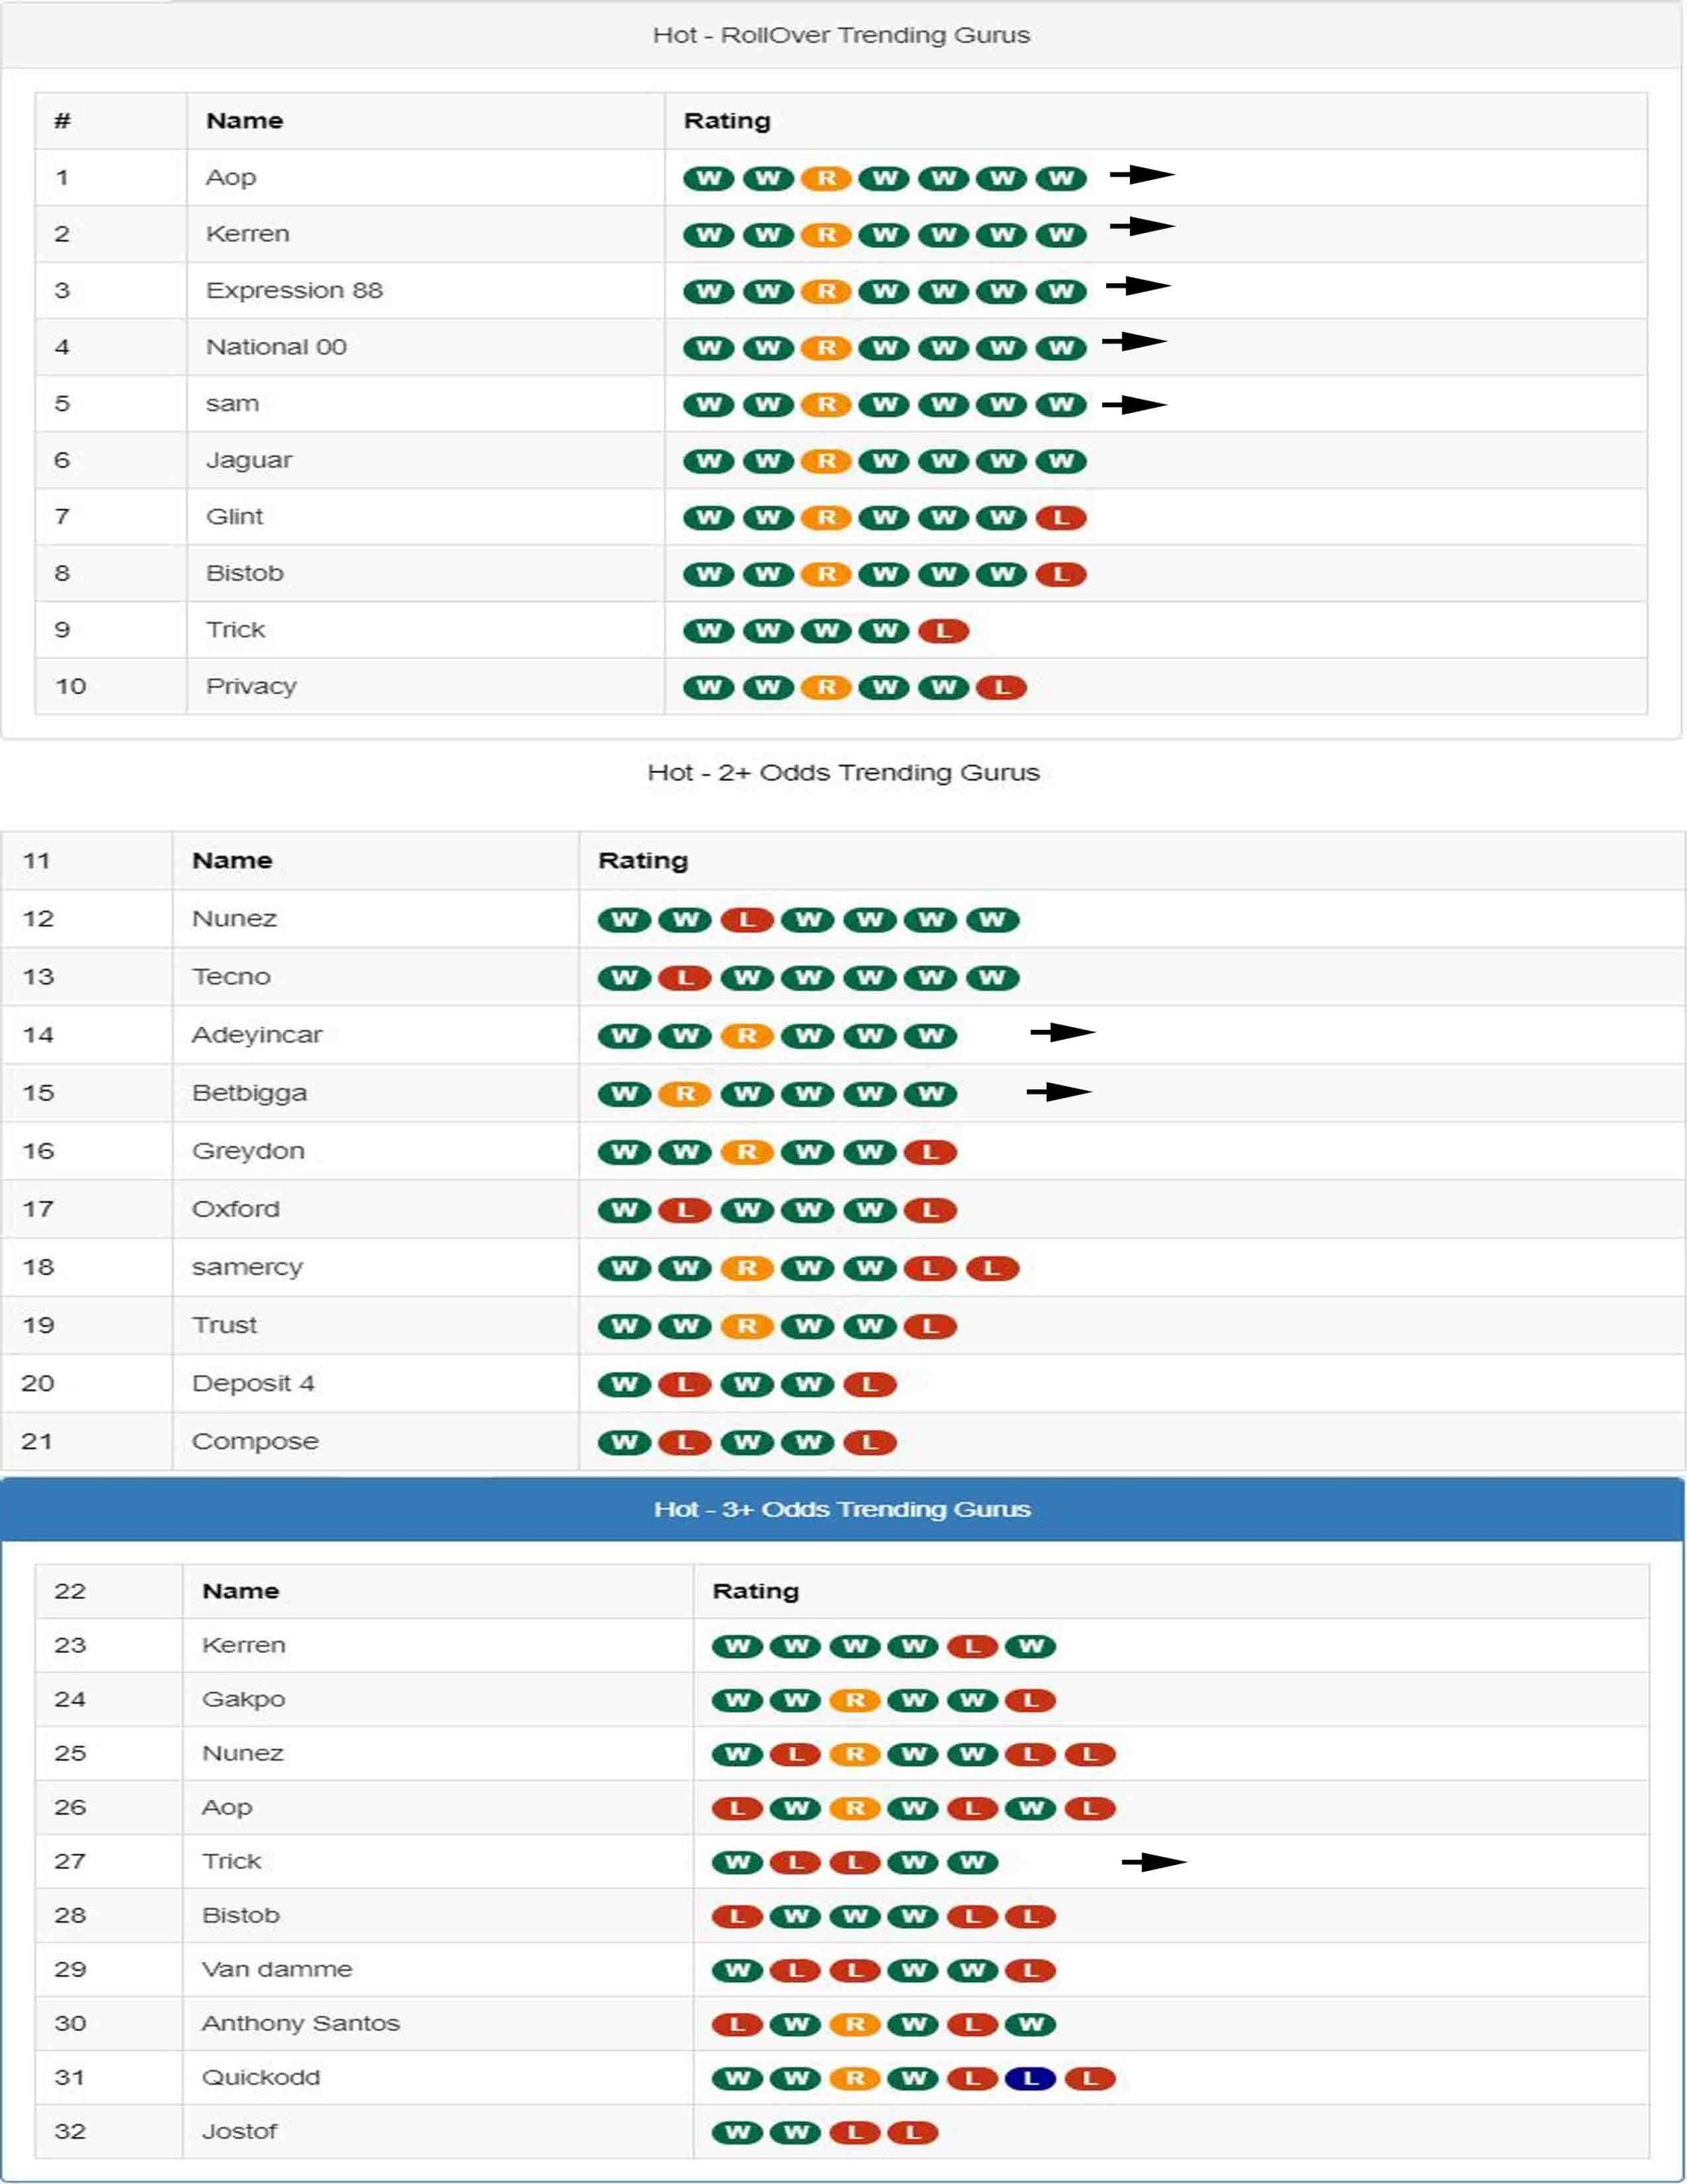Click the orange R badge in Anthony Santos's row
1687x2184 pixels.
click(x=855, y=2022)
